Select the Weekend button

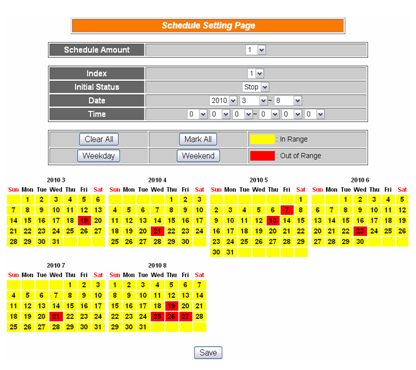tap(198, 156)
